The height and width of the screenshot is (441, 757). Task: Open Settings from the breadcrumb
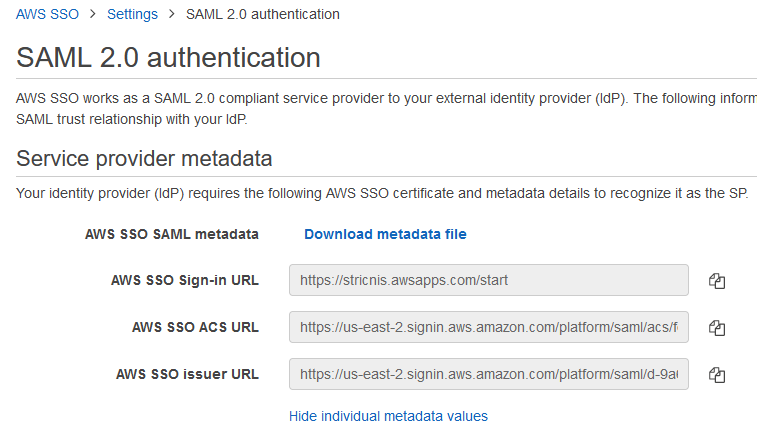point(133,14)
